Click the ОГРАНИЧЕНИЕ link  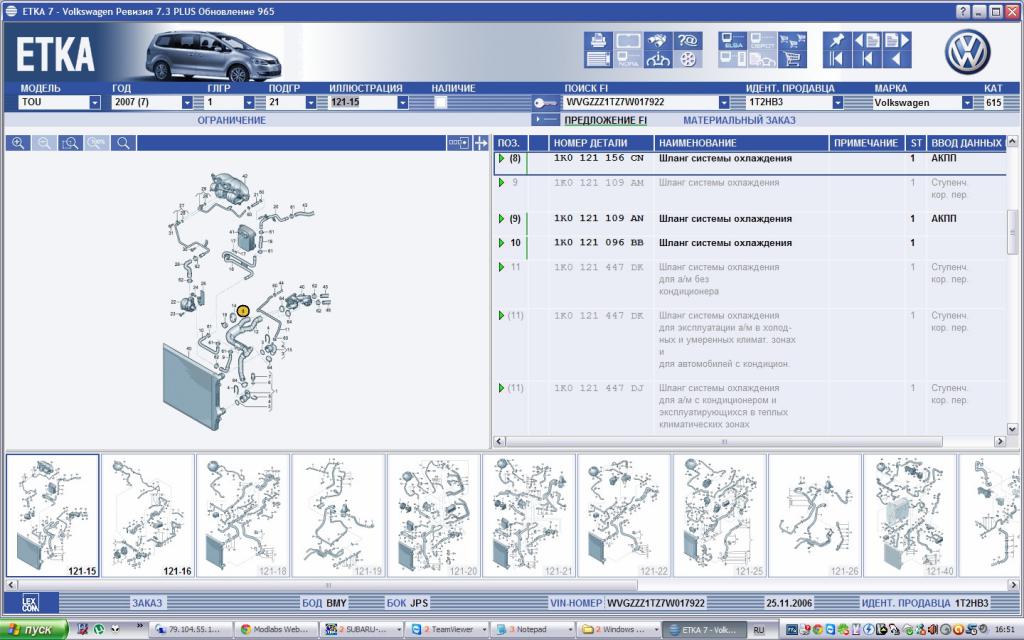pyautogui.click(x=232, y=120)
